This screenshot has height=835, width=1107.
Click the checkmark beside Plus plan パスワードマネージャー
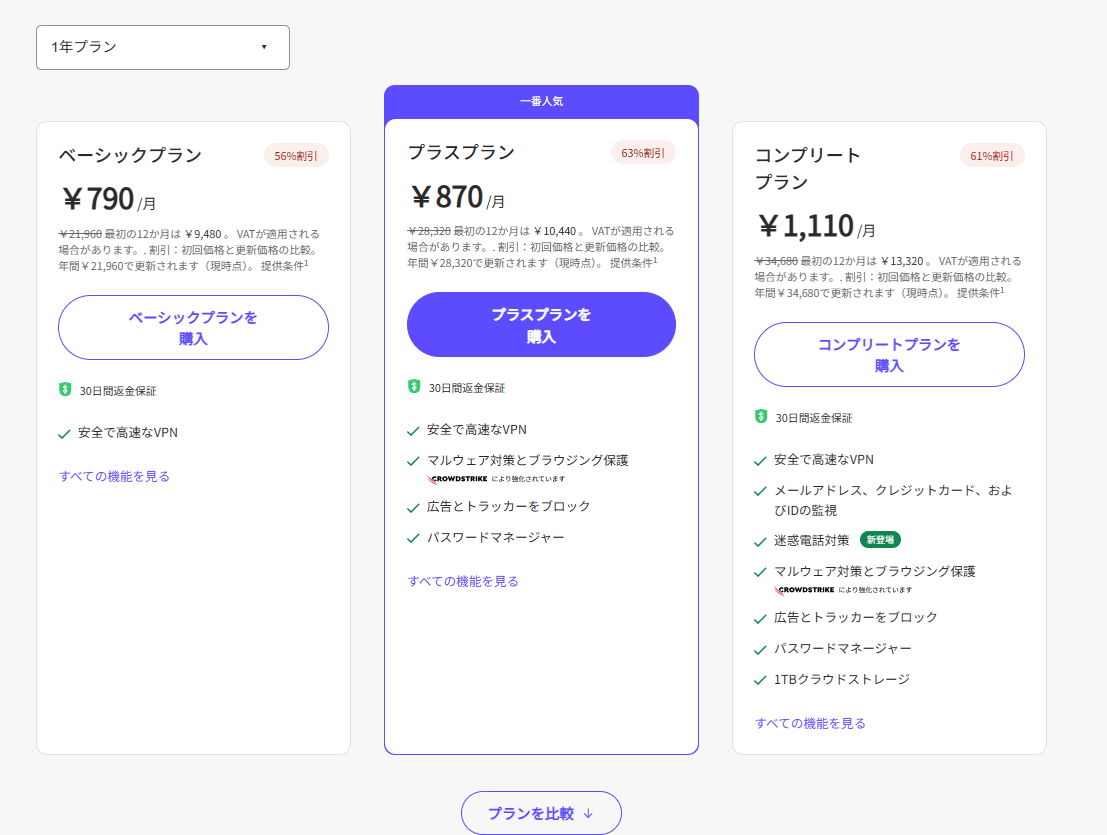[413, 538]
